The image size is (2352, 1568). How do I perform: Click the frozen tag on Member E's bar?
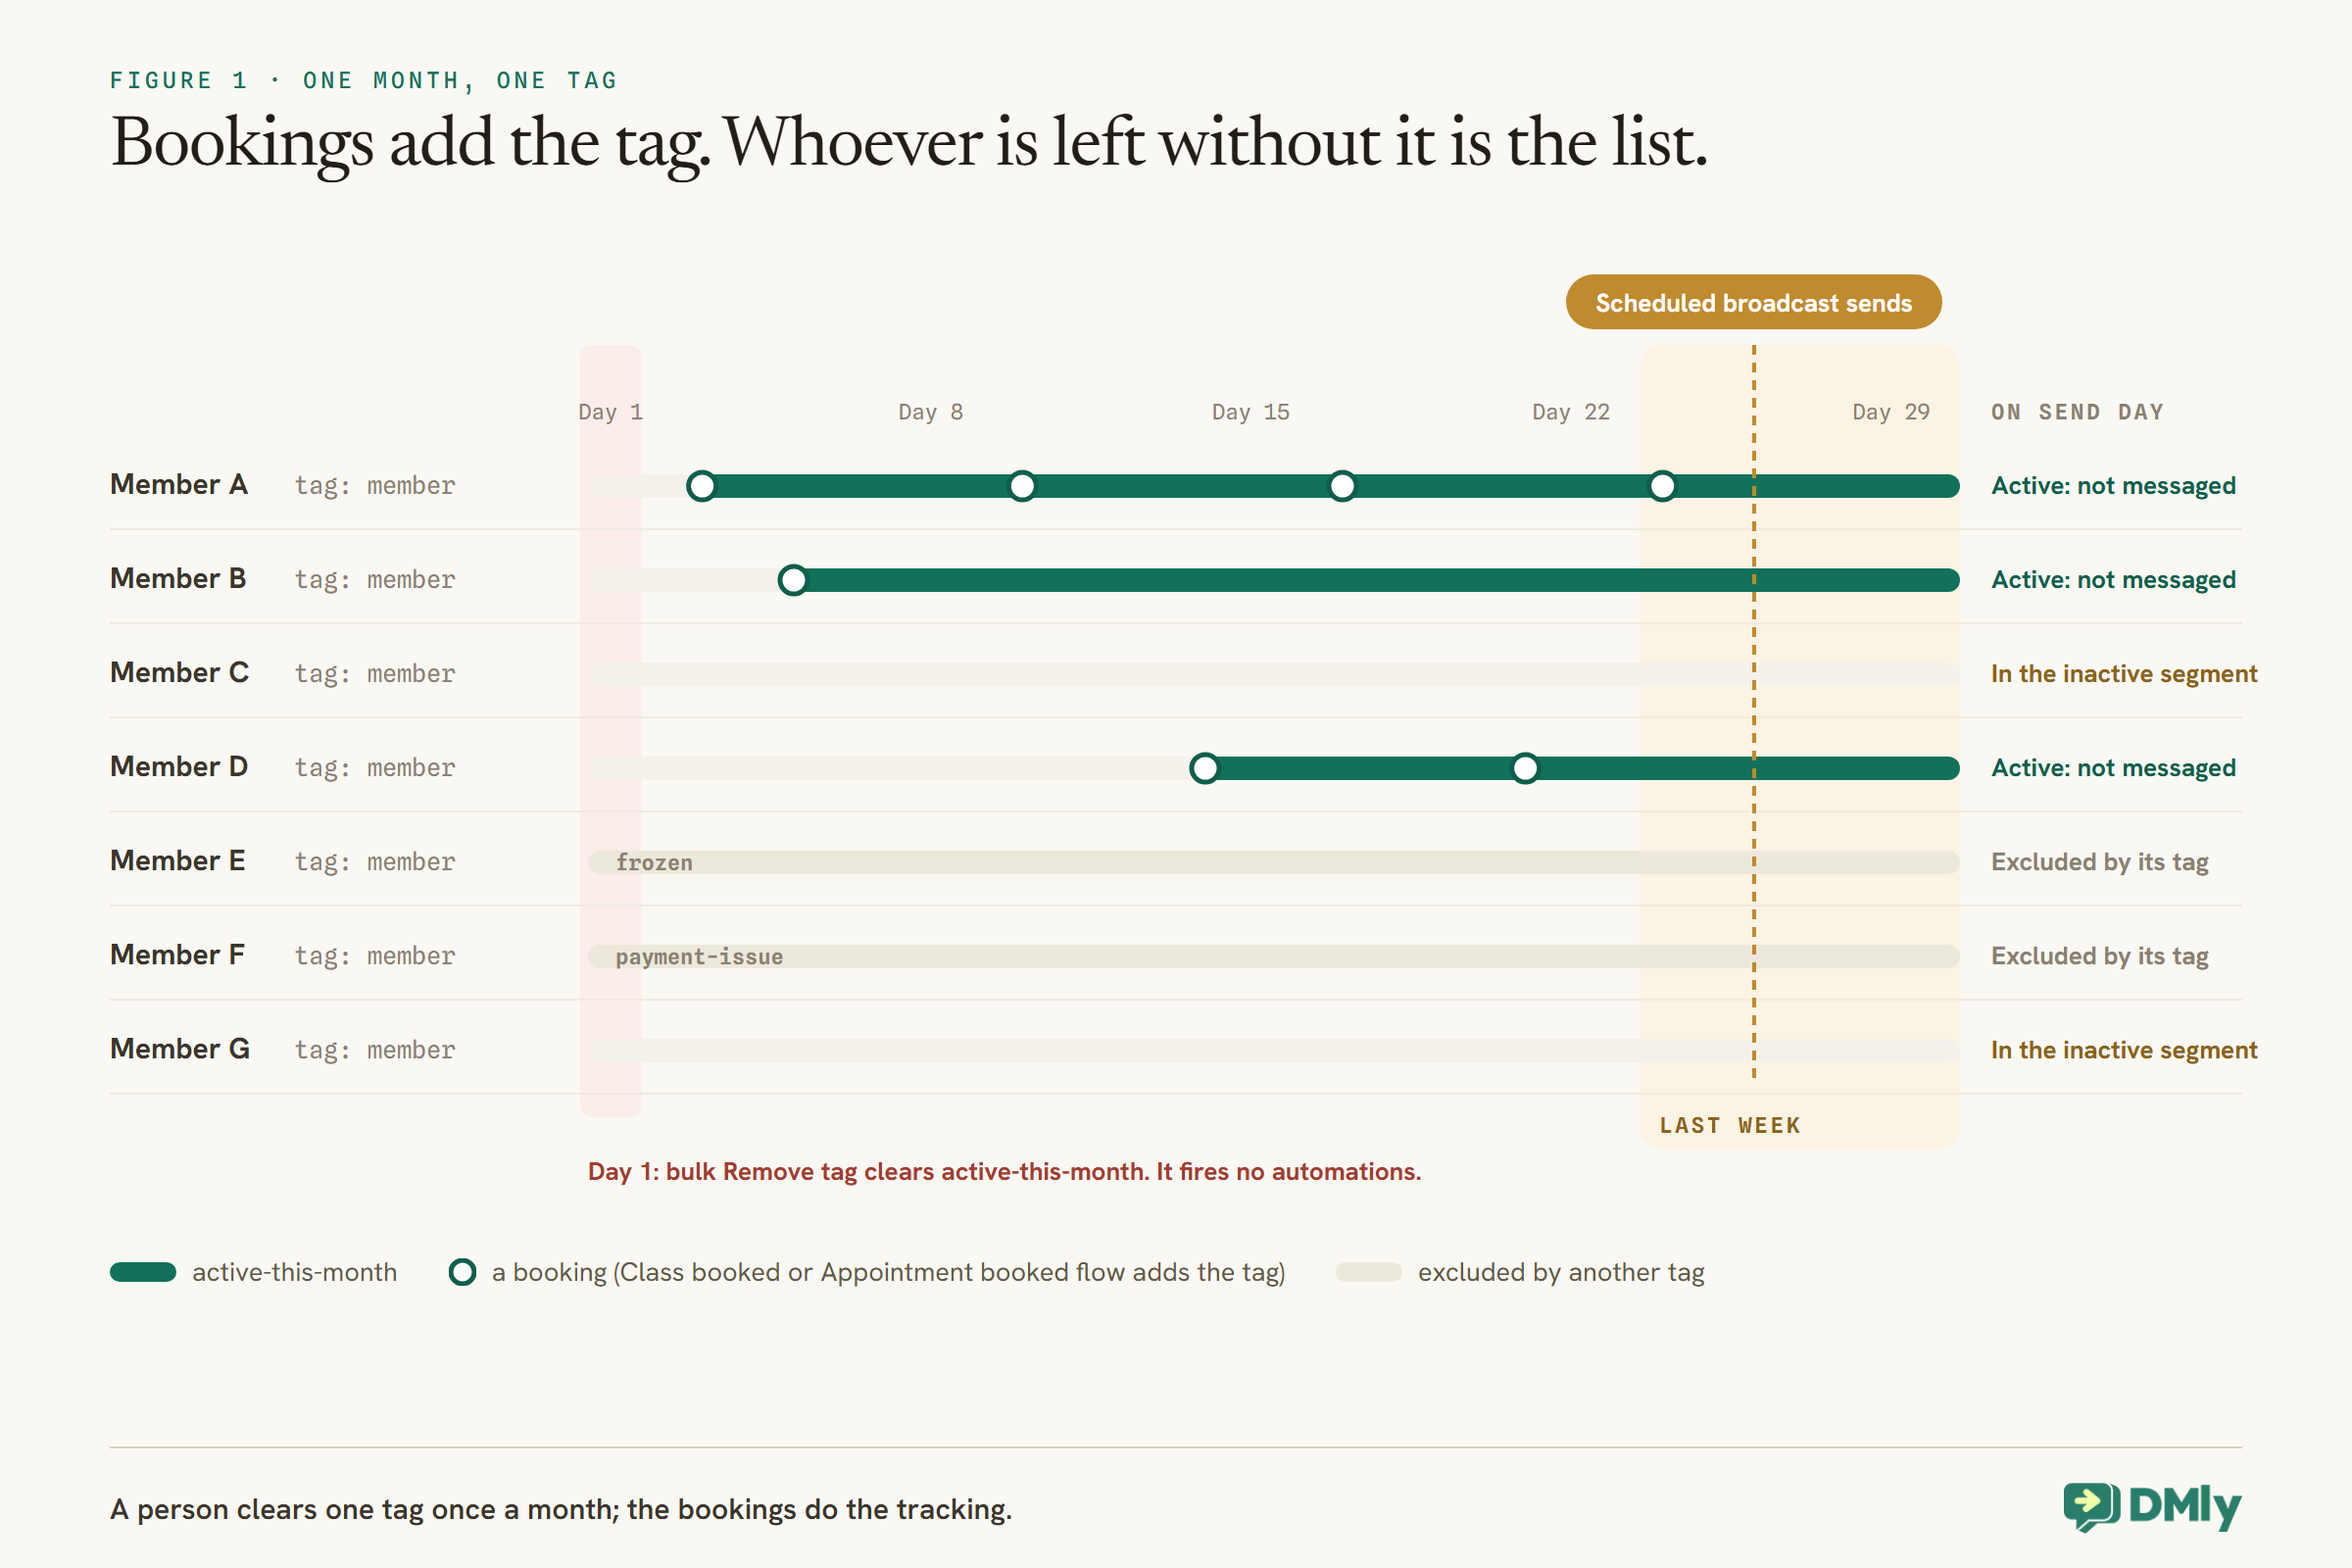(x=654, y=862)
